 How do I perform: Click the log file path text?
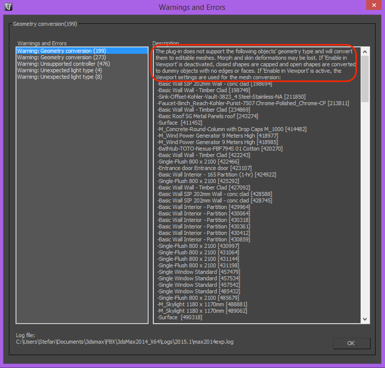pyautogui.click(x=125, y=342)
